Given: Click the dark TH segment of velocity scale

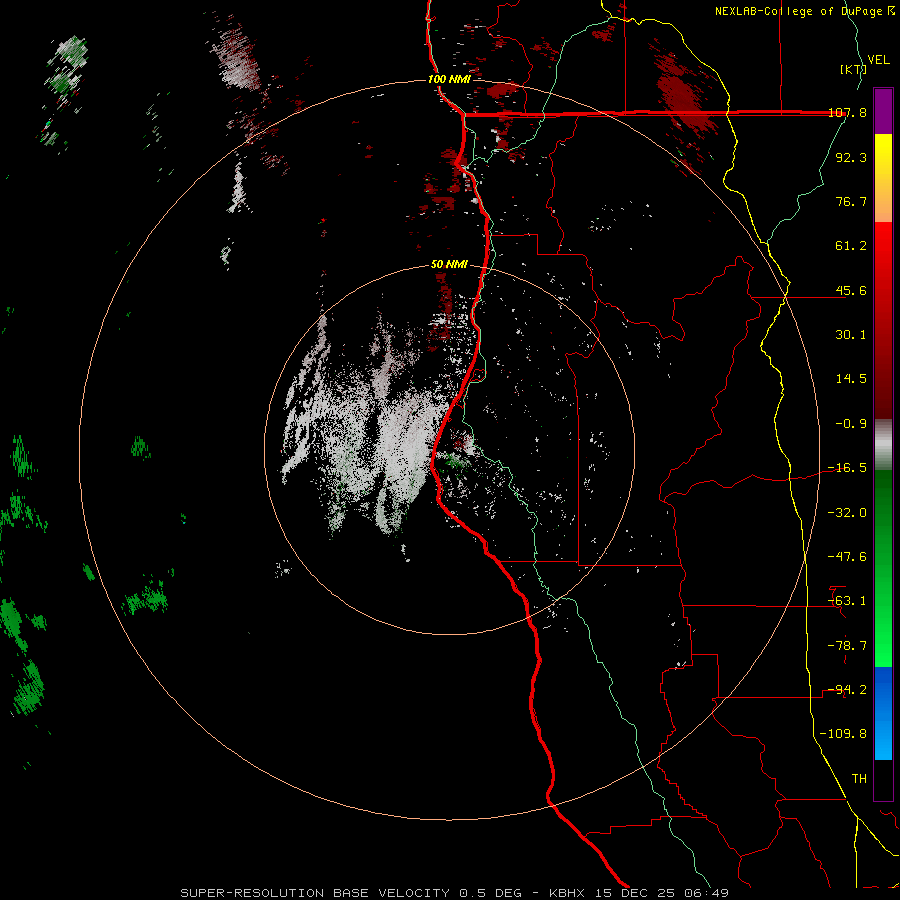Looking at the screenshot, I should point(883,779).
